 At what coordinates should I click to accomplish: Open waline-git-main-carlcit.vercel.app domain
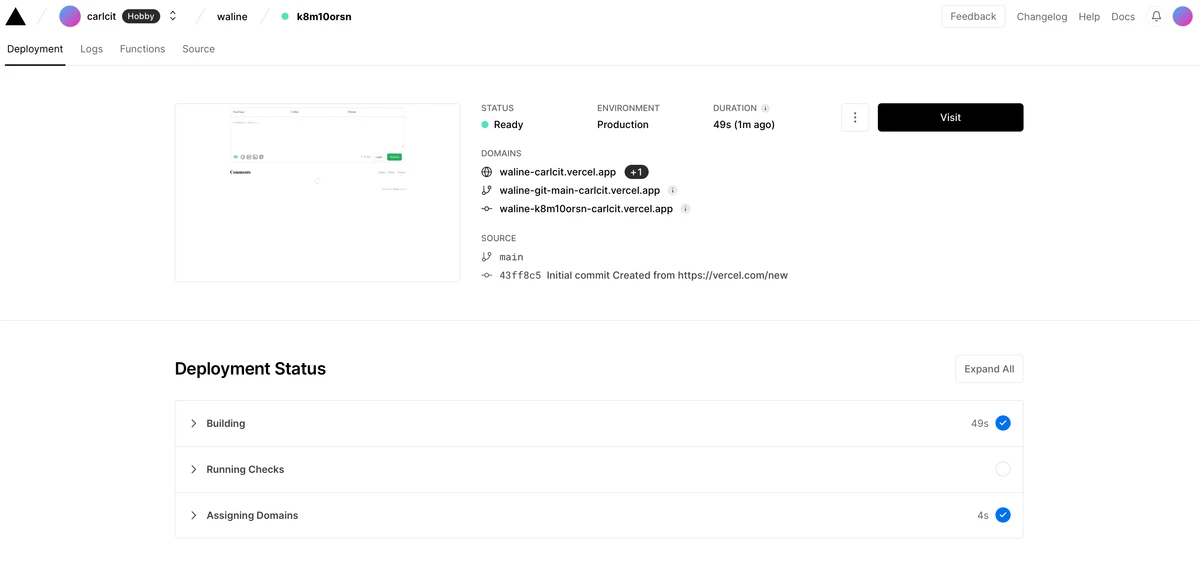[580, 190]
